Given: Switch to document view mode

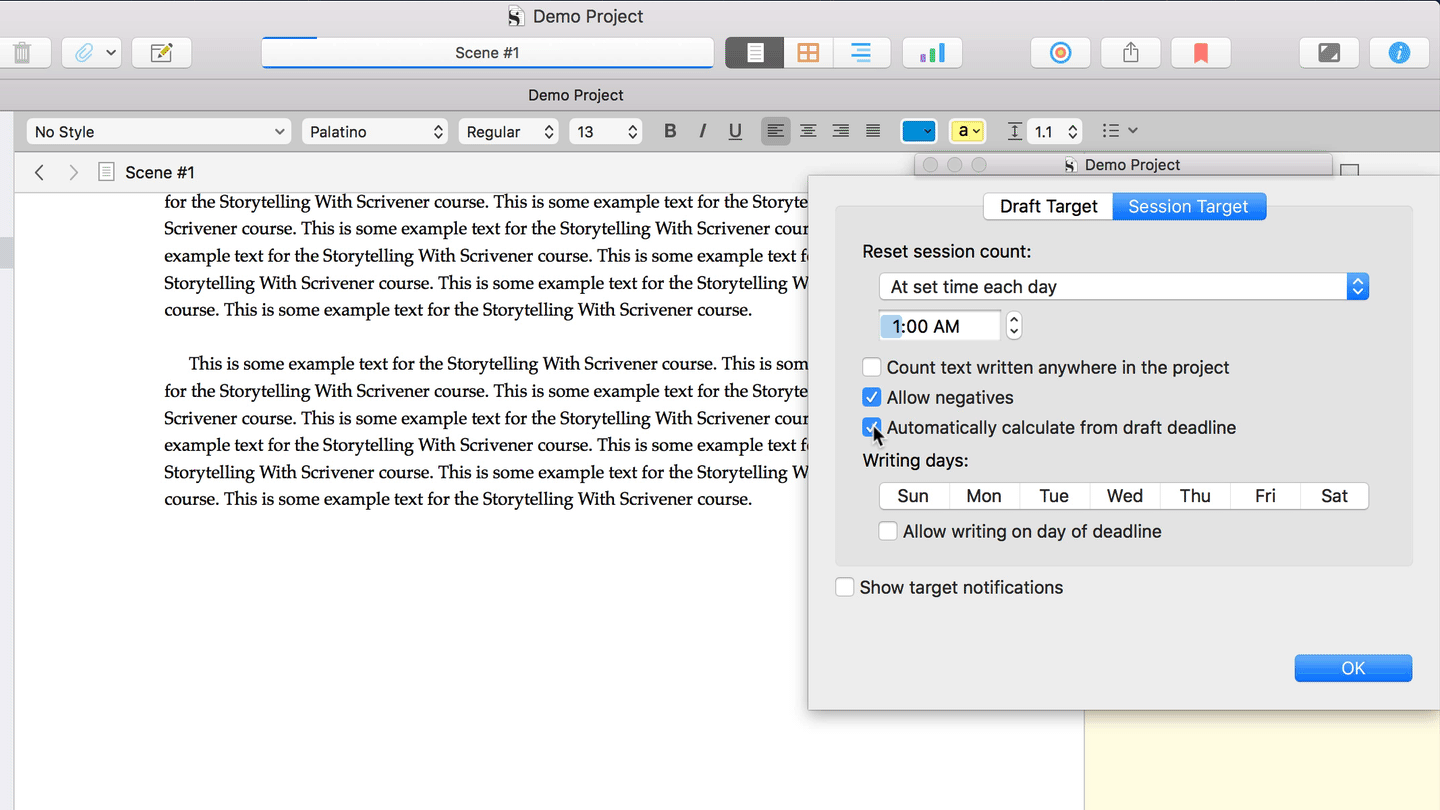Looking at the screenshot, I should pos(755,53).
